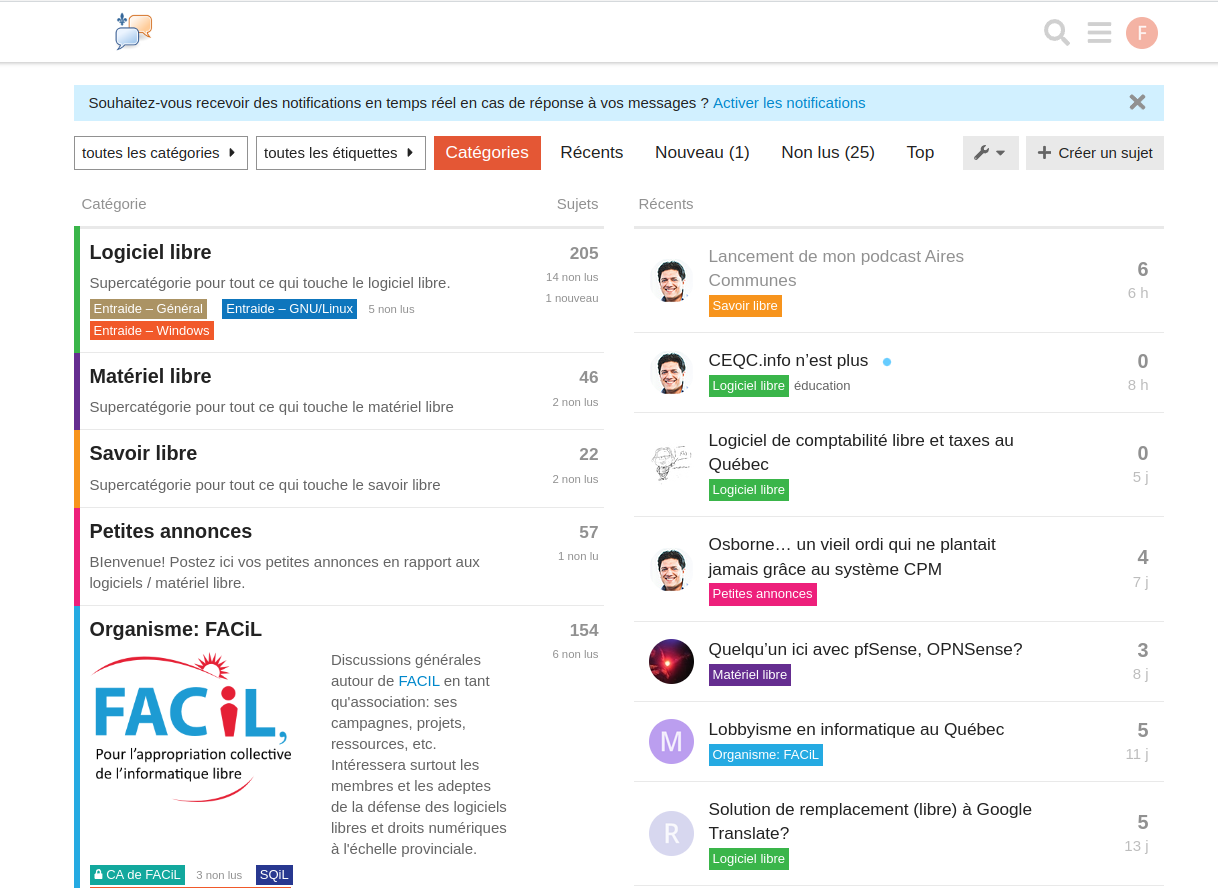Open the wrench admin options dropdown
The width and height of the screenshot is (1218, 888).
(991, 153)
